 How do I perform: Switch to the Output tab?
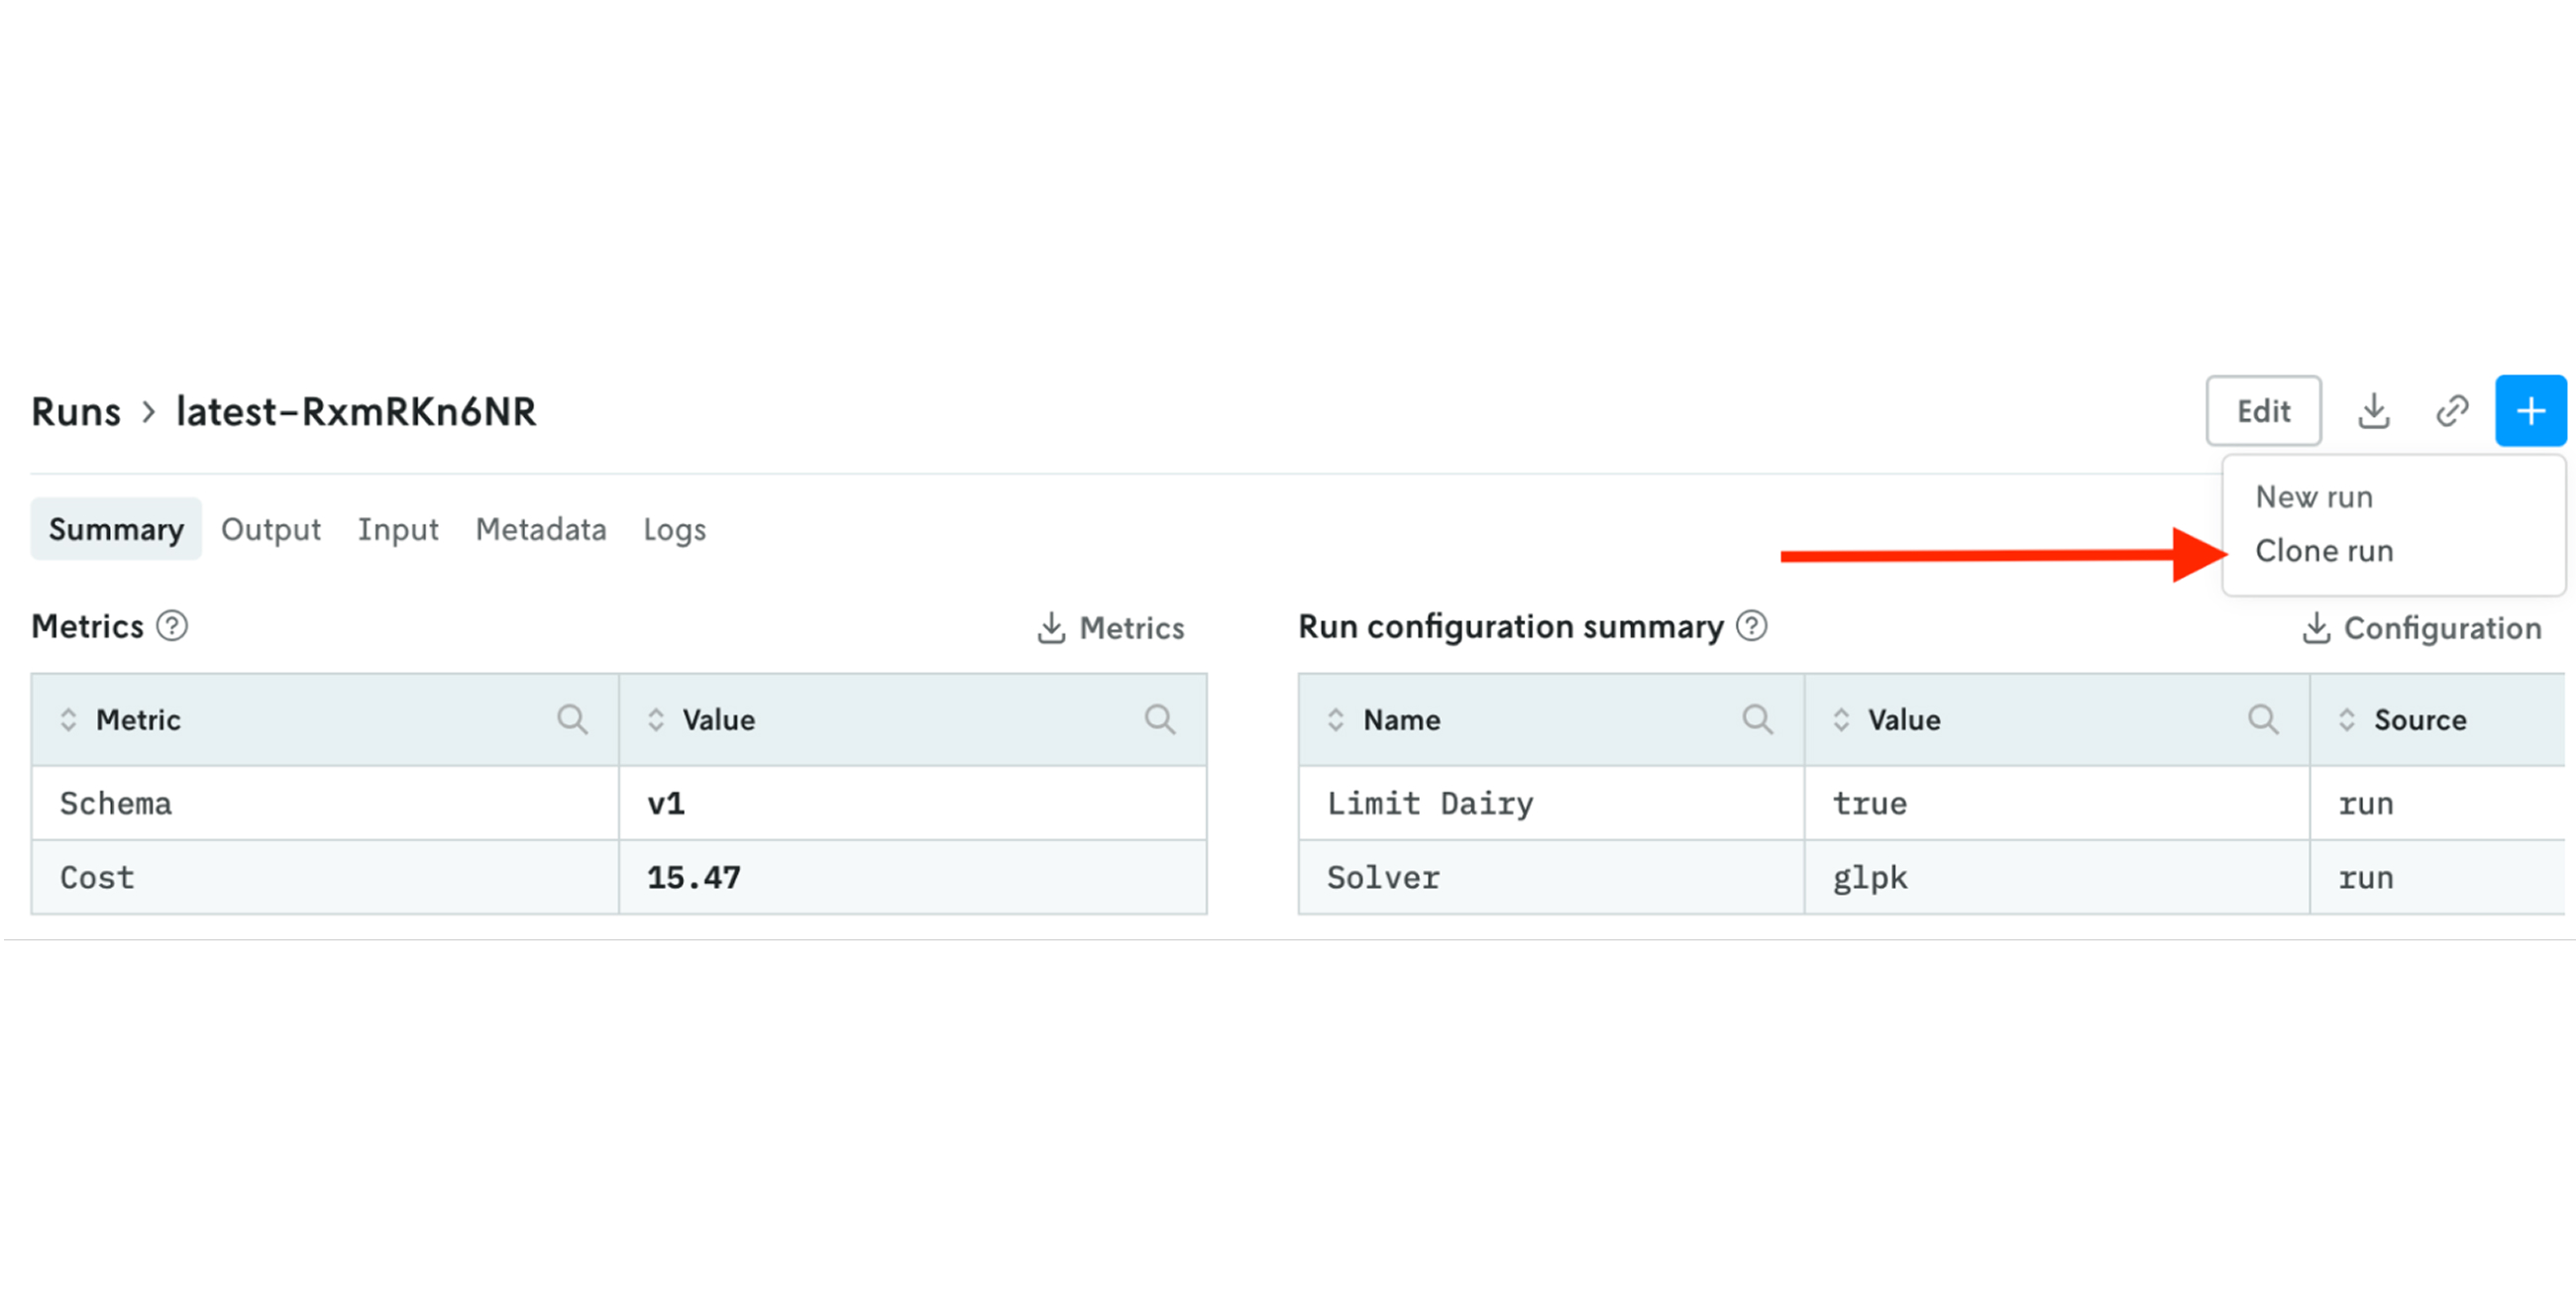[x=270, y=529]
